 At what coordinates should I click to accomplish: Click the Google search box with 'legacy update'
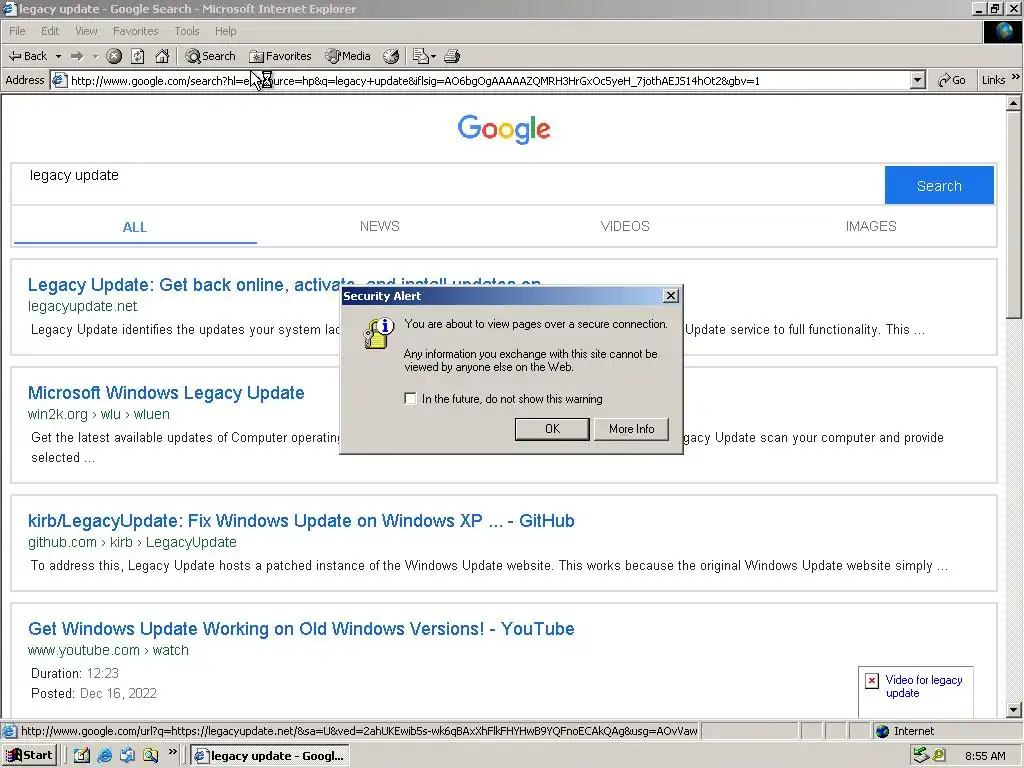[448, 185]
